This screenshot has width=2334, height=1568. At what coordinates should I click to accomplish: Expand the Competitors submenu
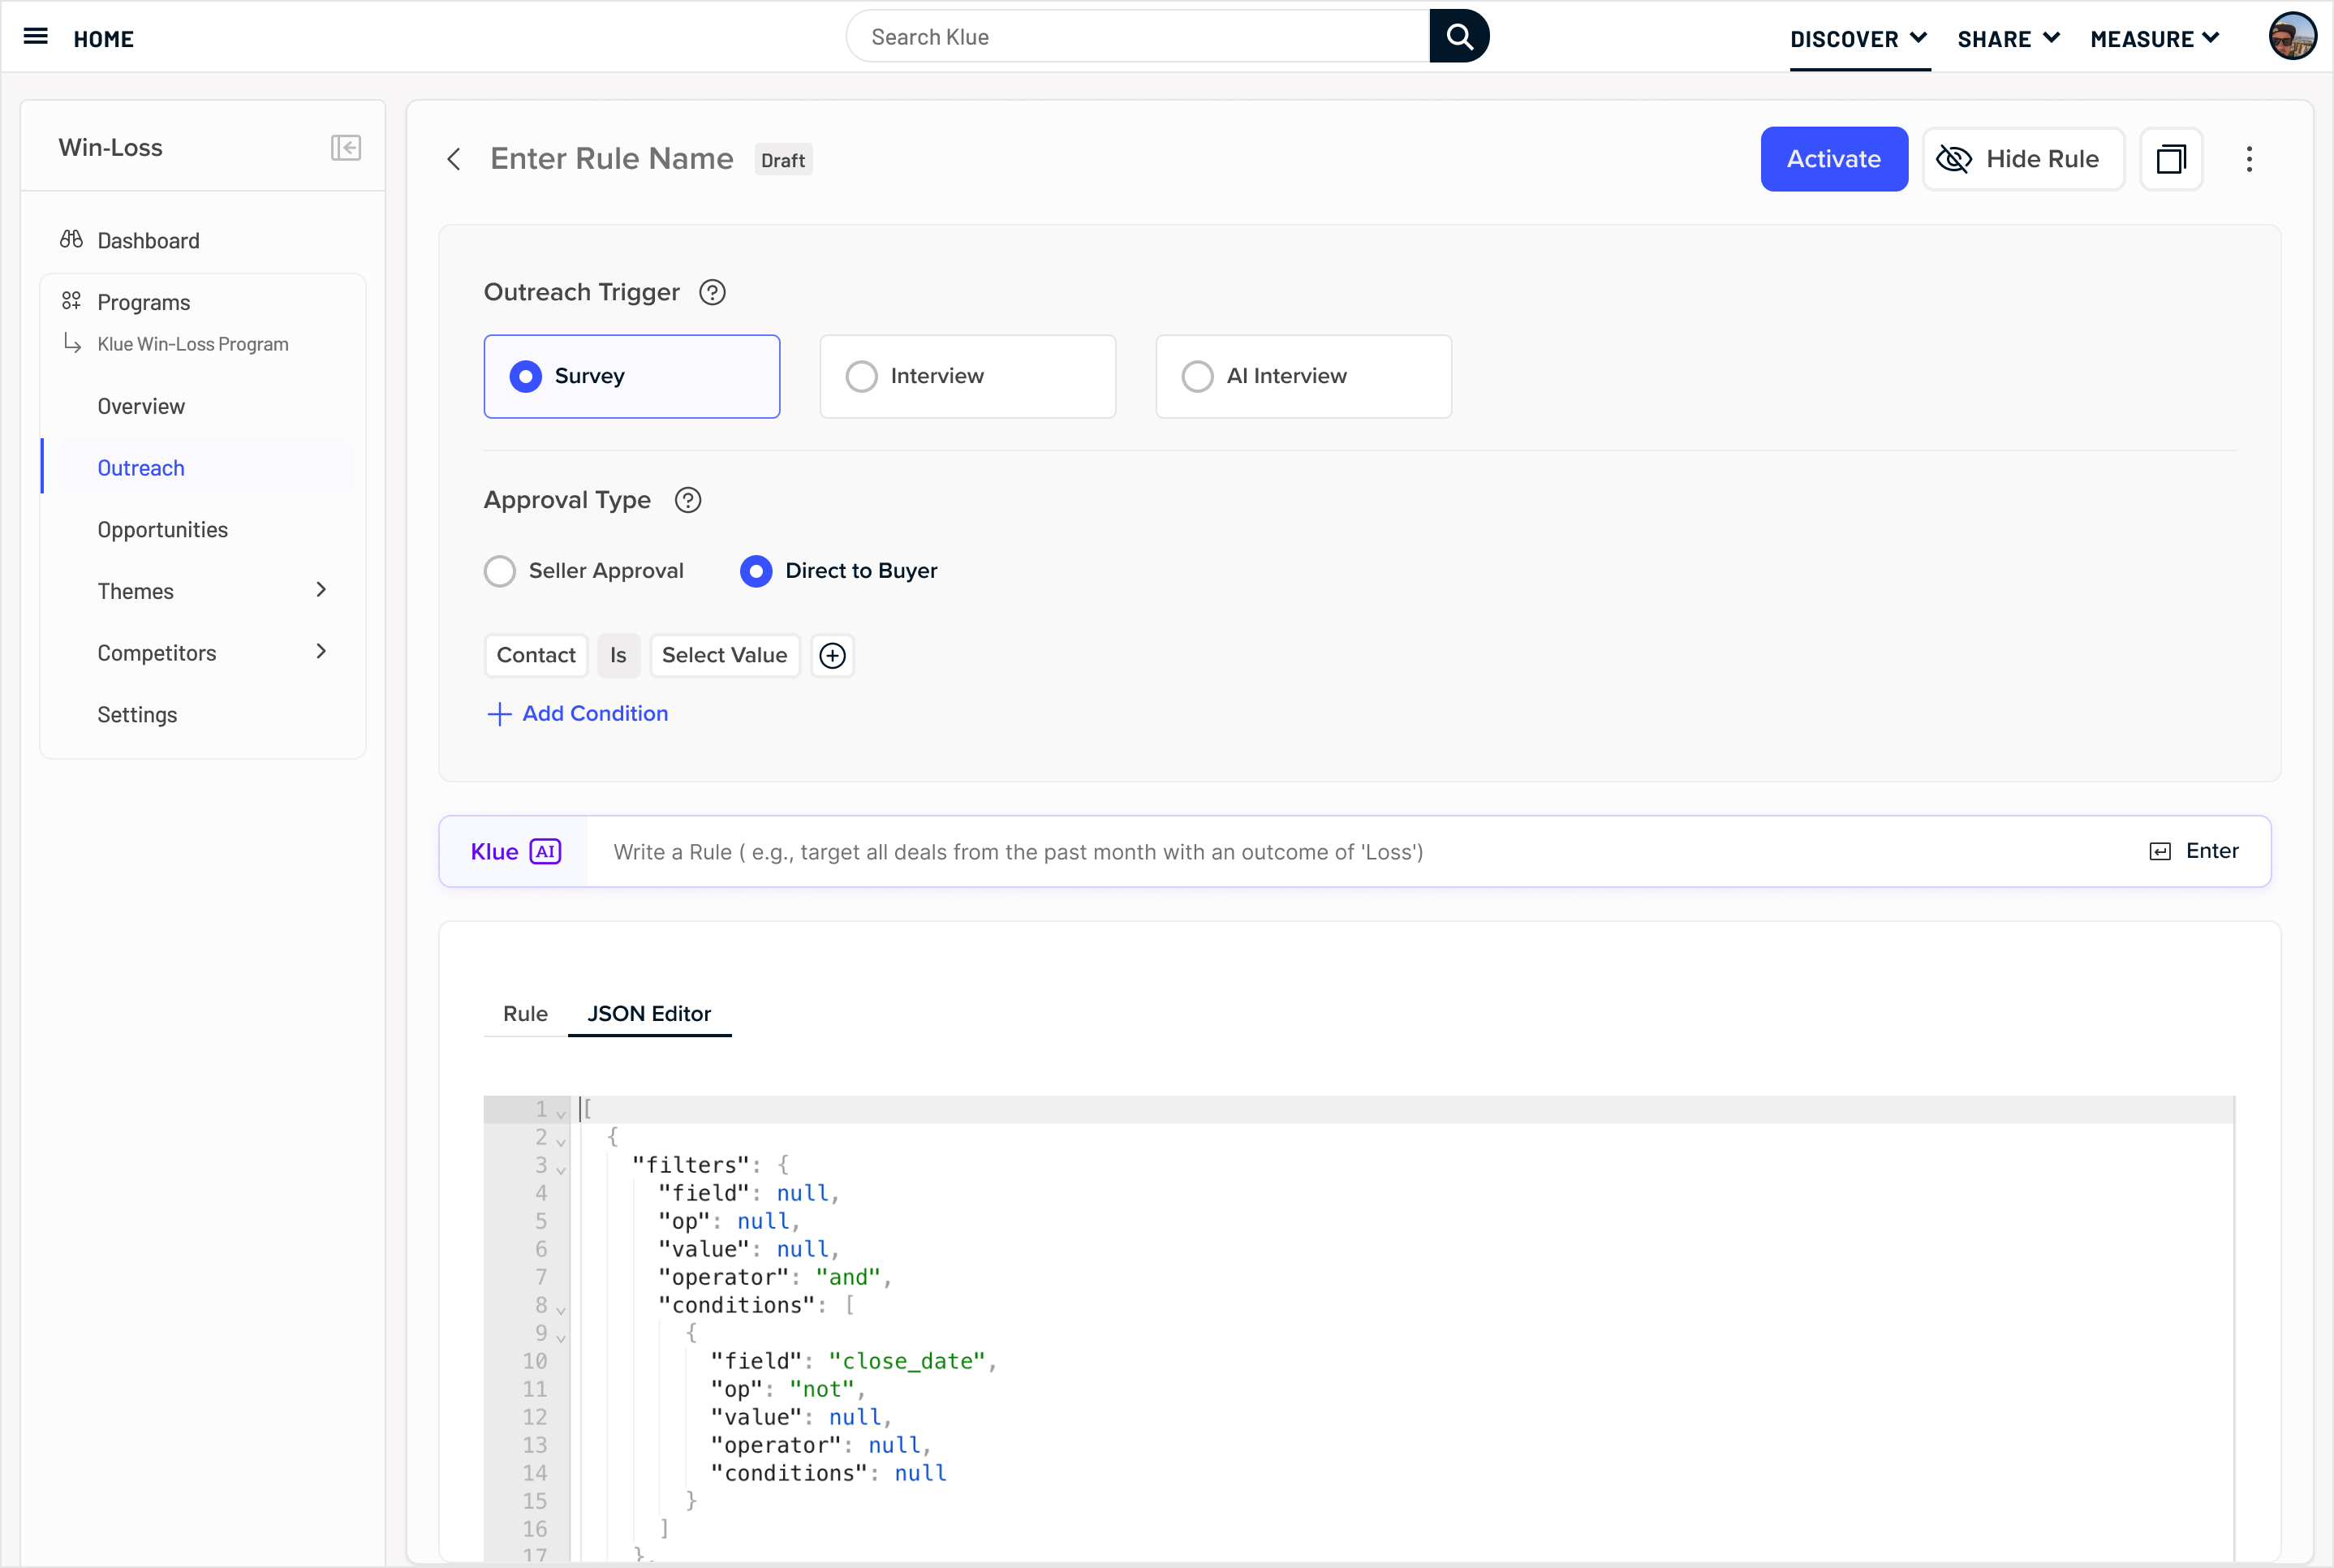[321, 652]
